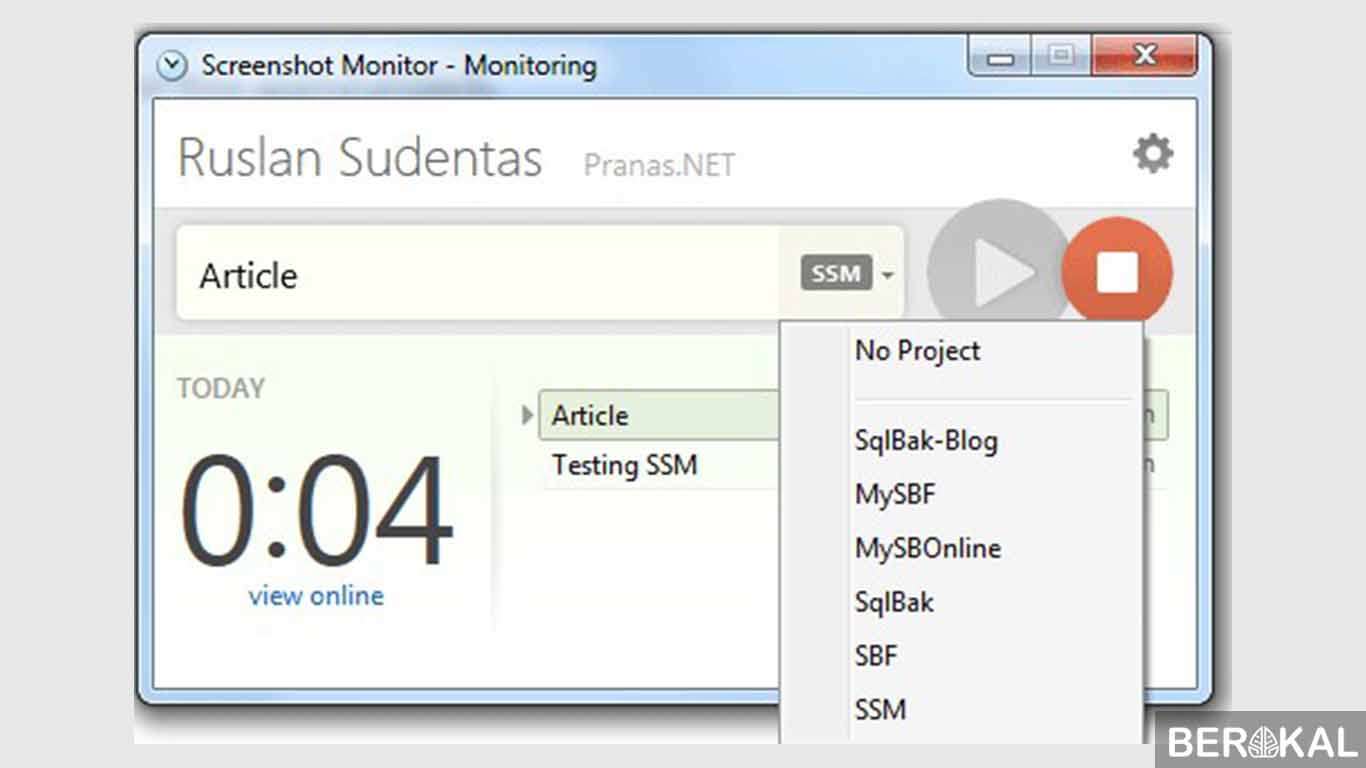
Task: Click the Article task input field
Action: (x=478, y=273)
